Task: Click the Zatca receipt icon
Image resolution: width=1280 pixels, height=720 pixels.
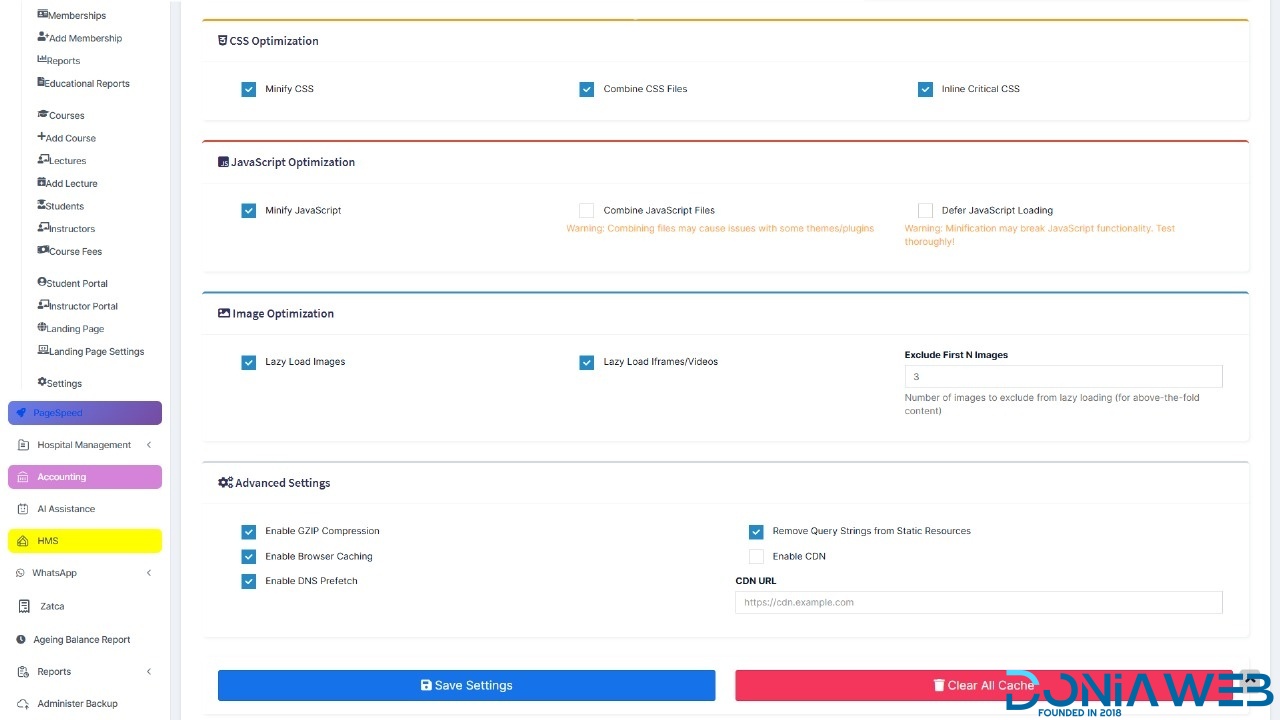Action: pyautogui.click(x=23, y=606)
